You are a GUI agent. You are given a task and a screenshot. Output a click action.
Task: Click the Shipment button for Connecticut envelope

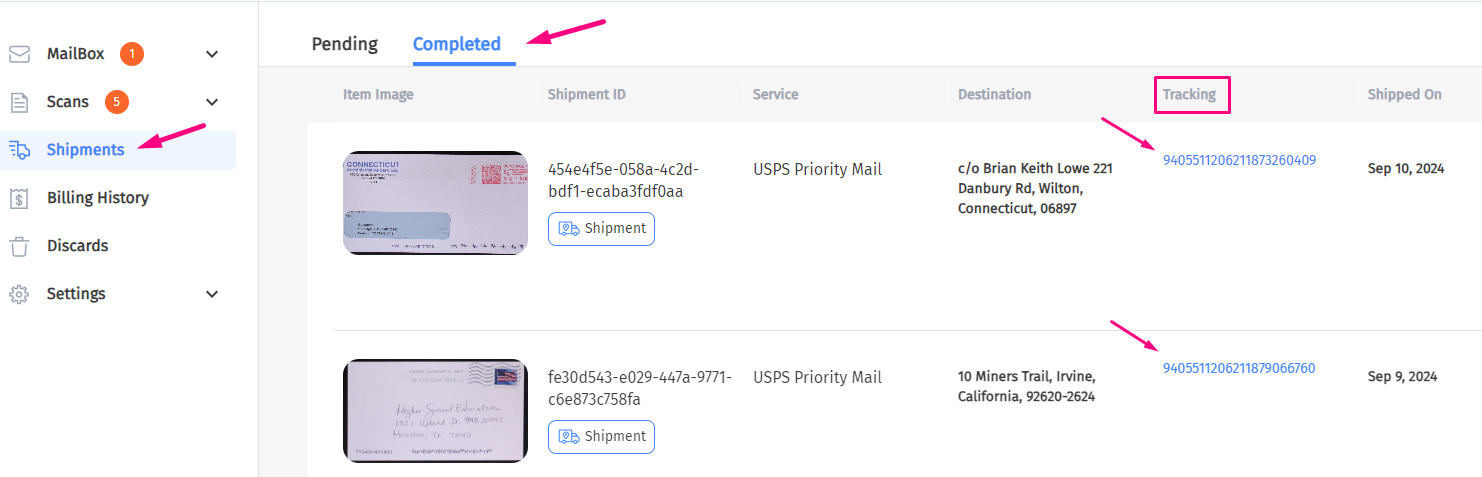point(601,229)
